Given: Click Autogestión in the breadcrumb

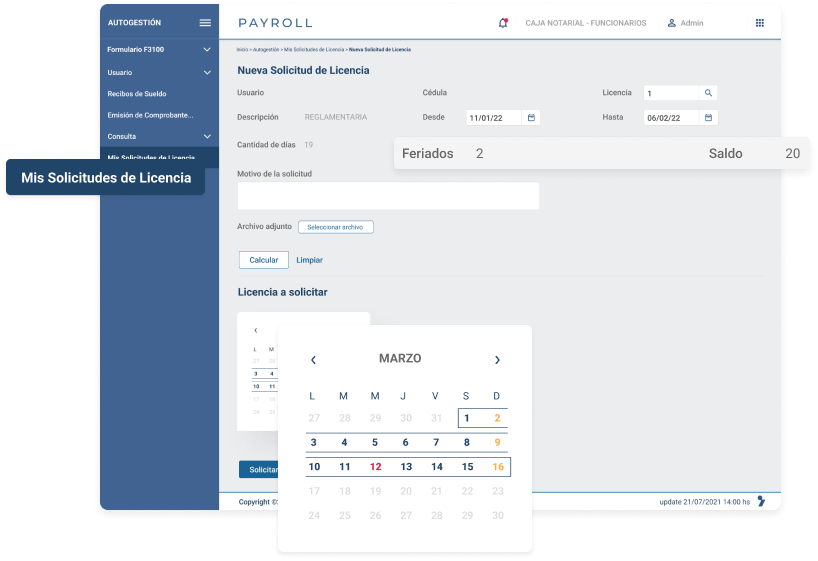Looking at the screenshot, I should click(265, 49).
